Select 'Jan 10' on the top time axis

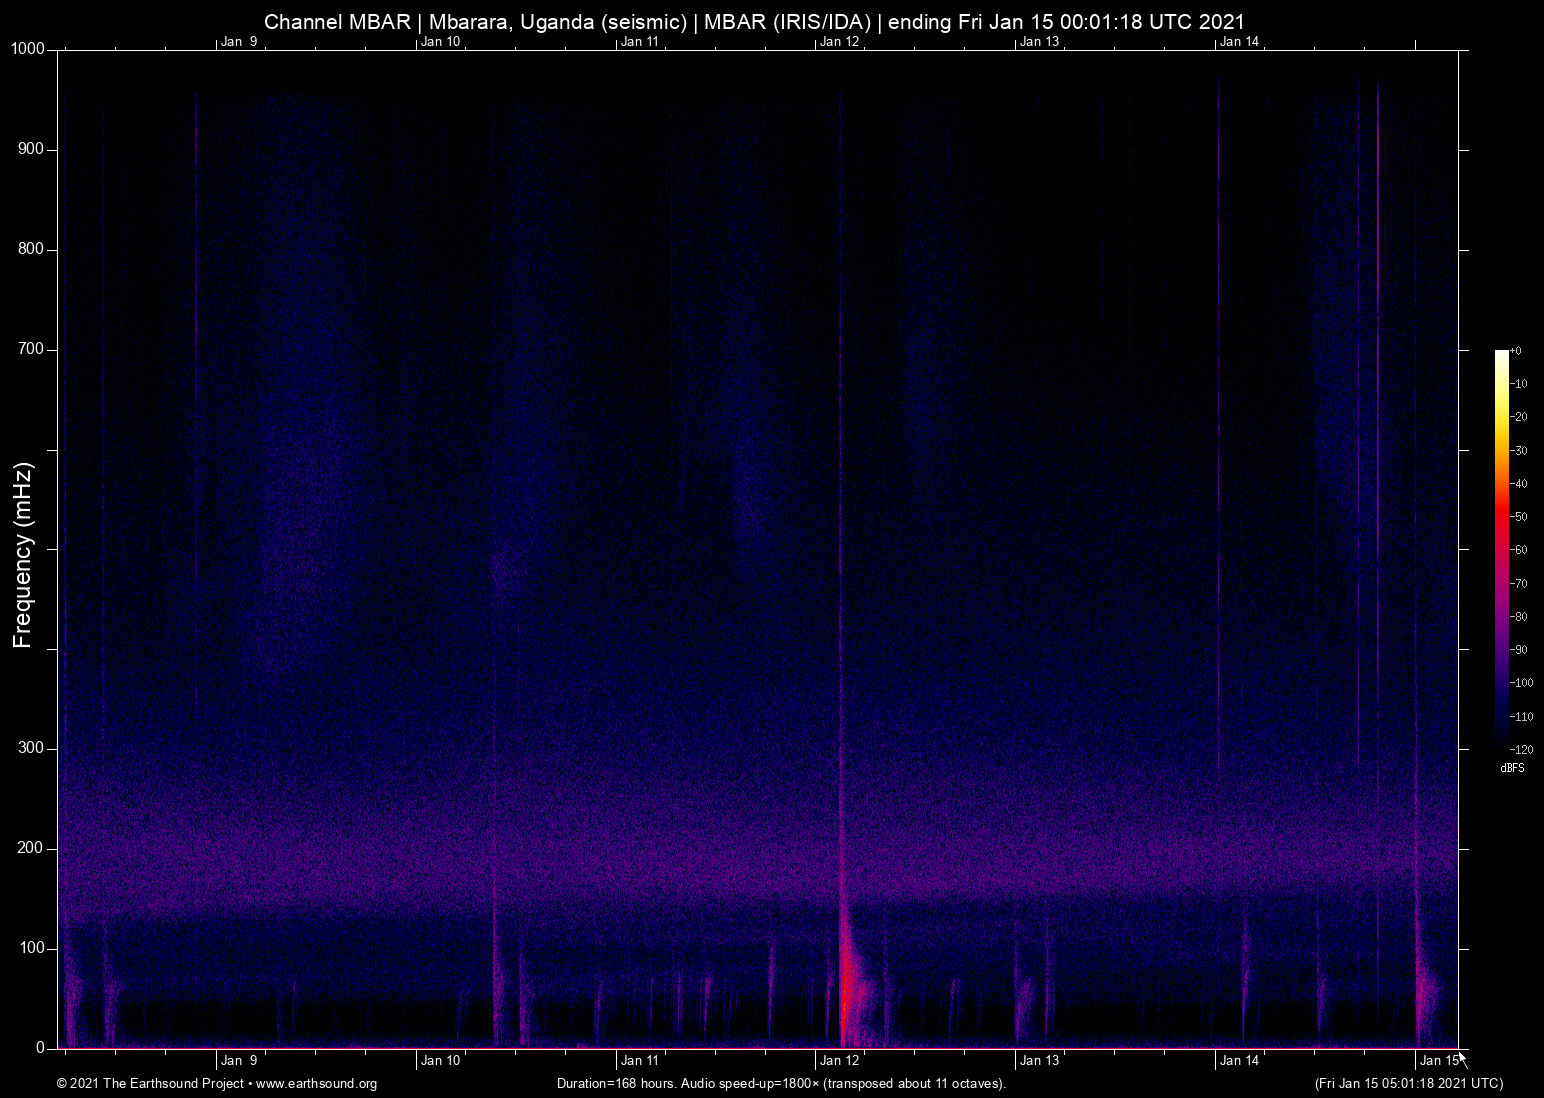tap(440, 41)
